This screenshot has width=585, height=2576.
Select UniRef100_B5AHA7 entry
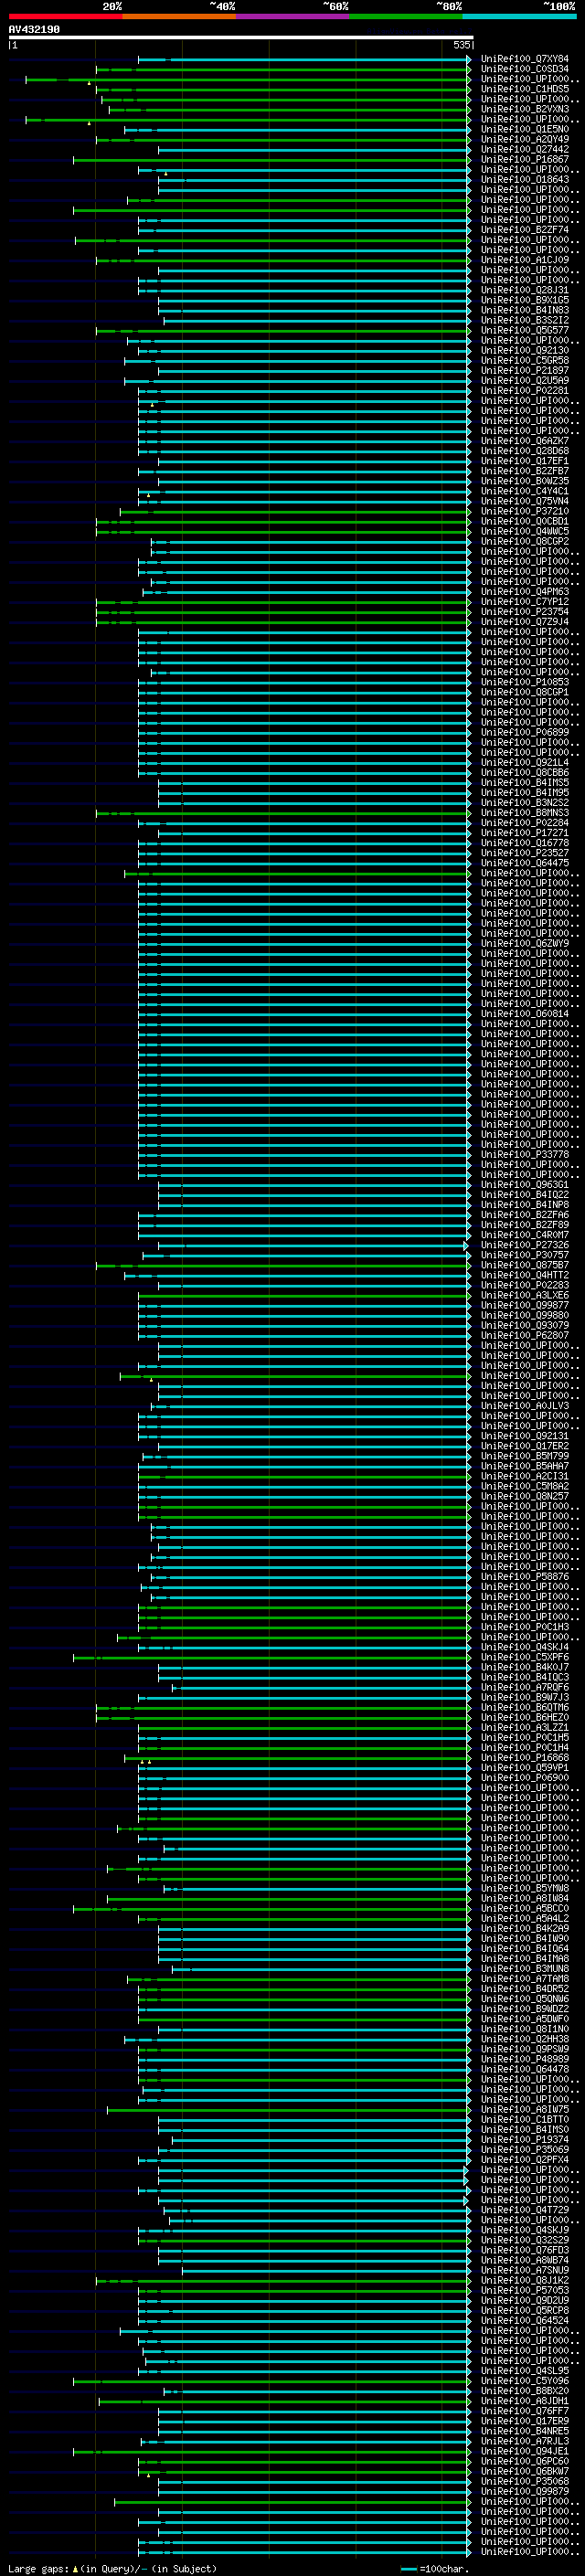click(x=525, y=1467)
